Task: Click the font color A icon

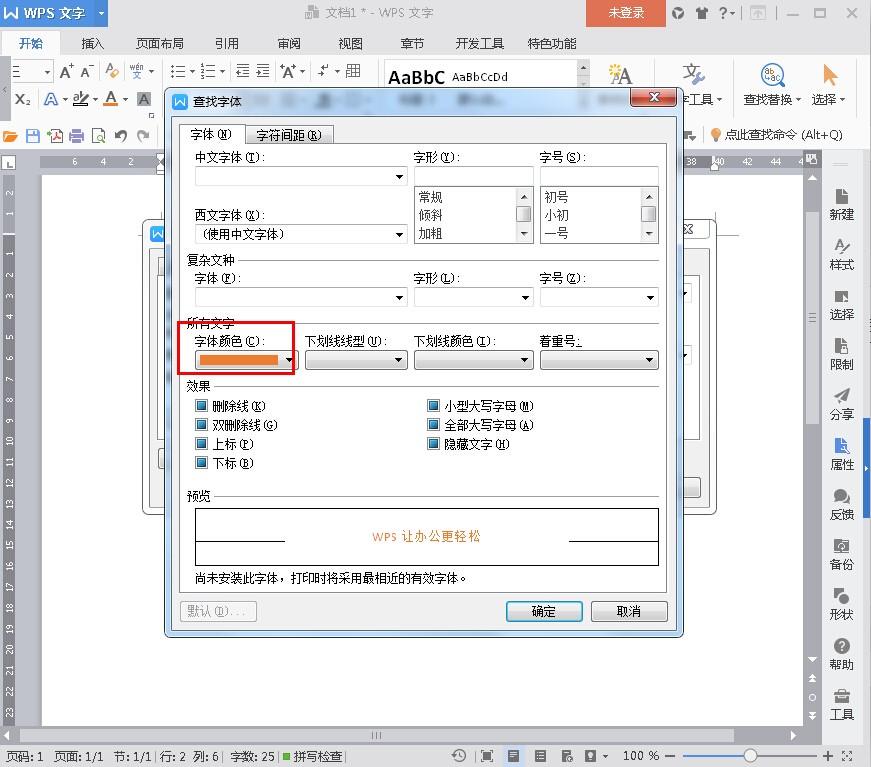Action: click(111, 99)
